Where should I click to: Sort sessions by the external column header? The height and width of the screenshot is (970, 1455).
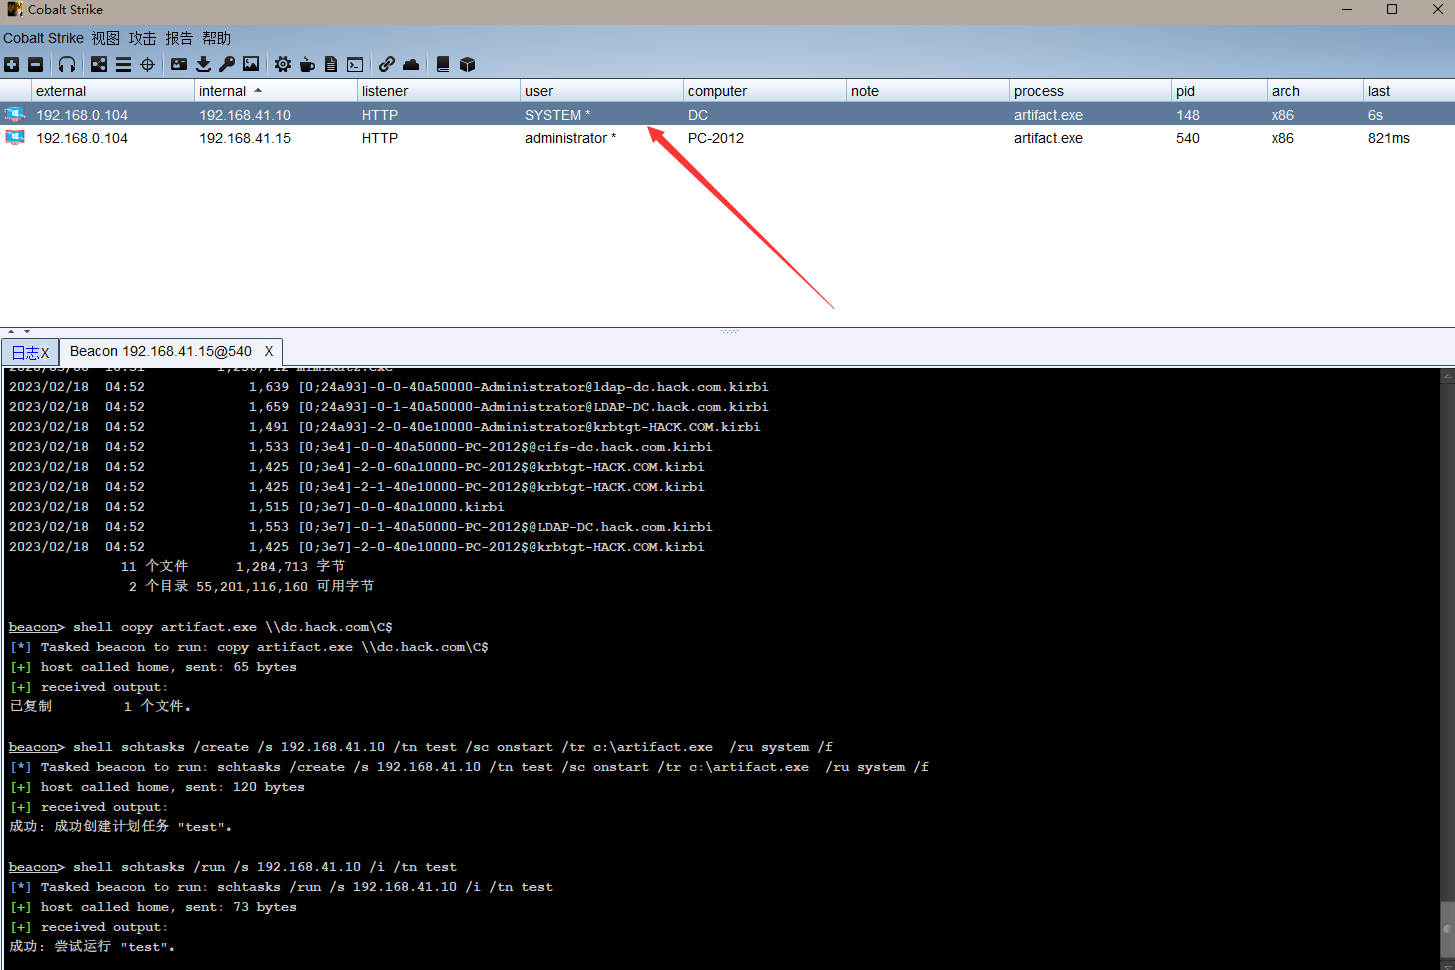click(x=113, y=90)
